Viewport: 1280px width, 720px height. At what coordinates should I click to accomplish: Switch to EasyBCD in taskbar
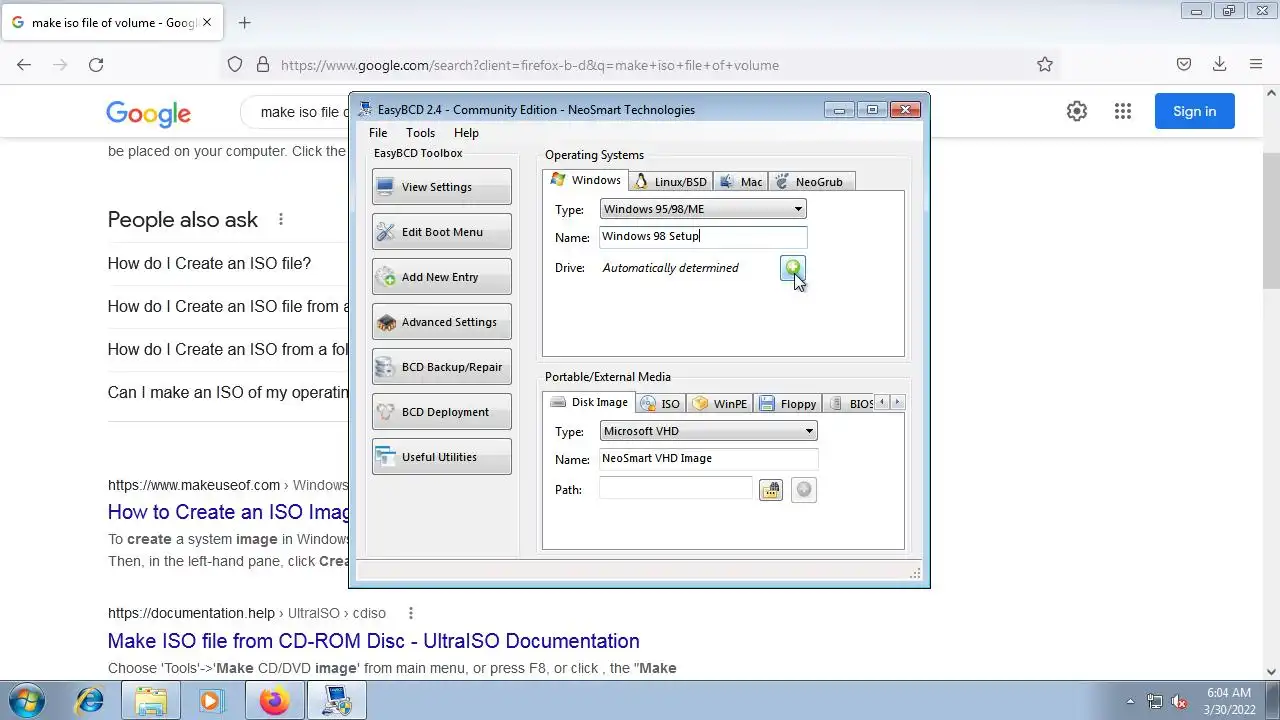click(337, 701)
